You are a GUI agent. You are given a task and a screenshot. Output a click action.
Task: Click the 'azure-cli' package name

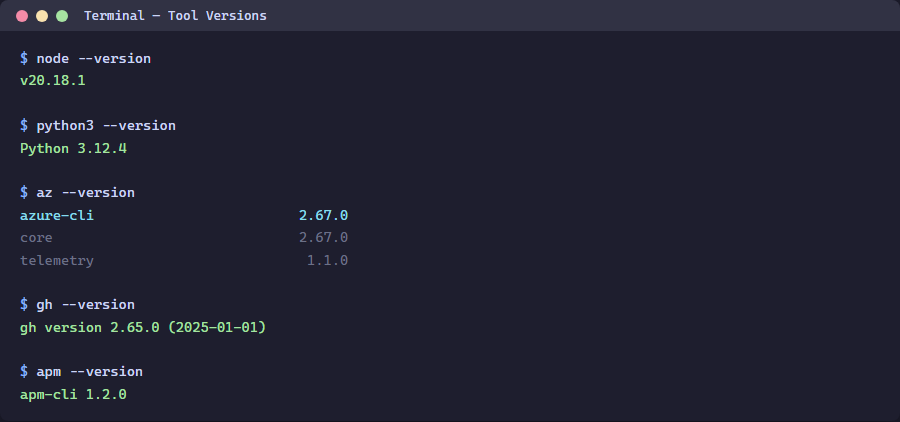tap(57, 215)
